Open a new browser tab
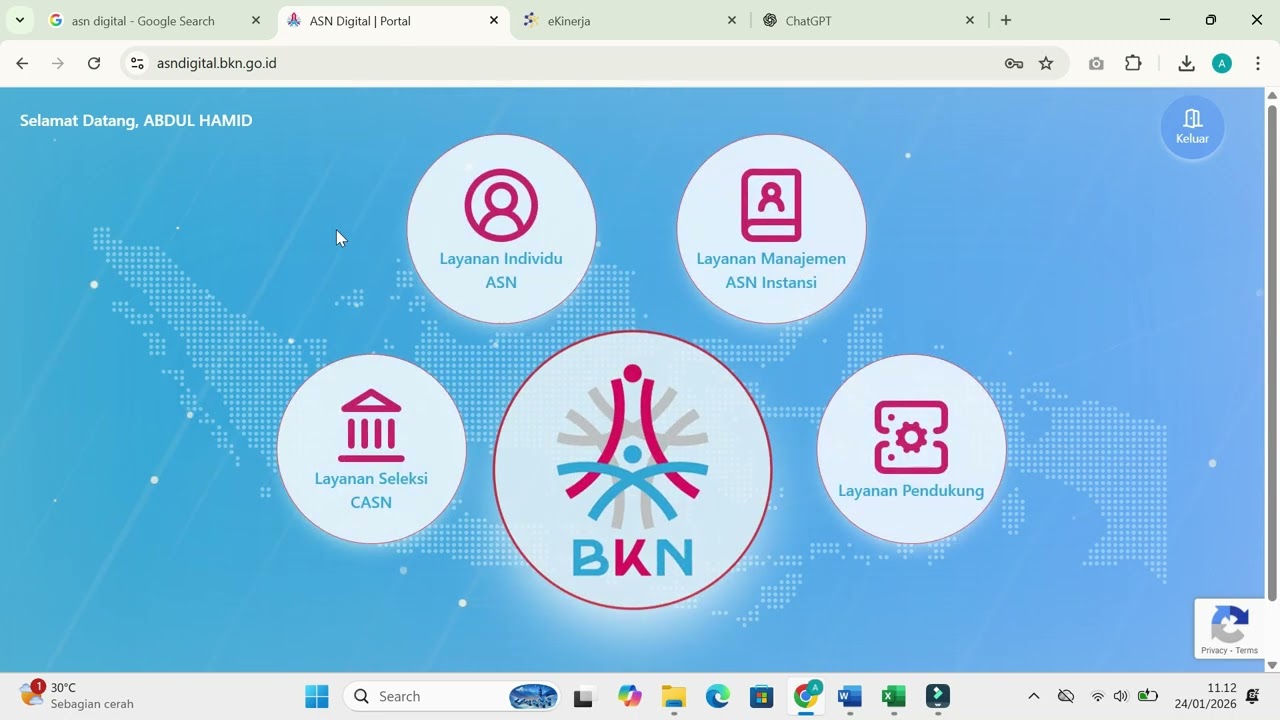This screenshot has width=1280, height=720. tap(1006, 20)
